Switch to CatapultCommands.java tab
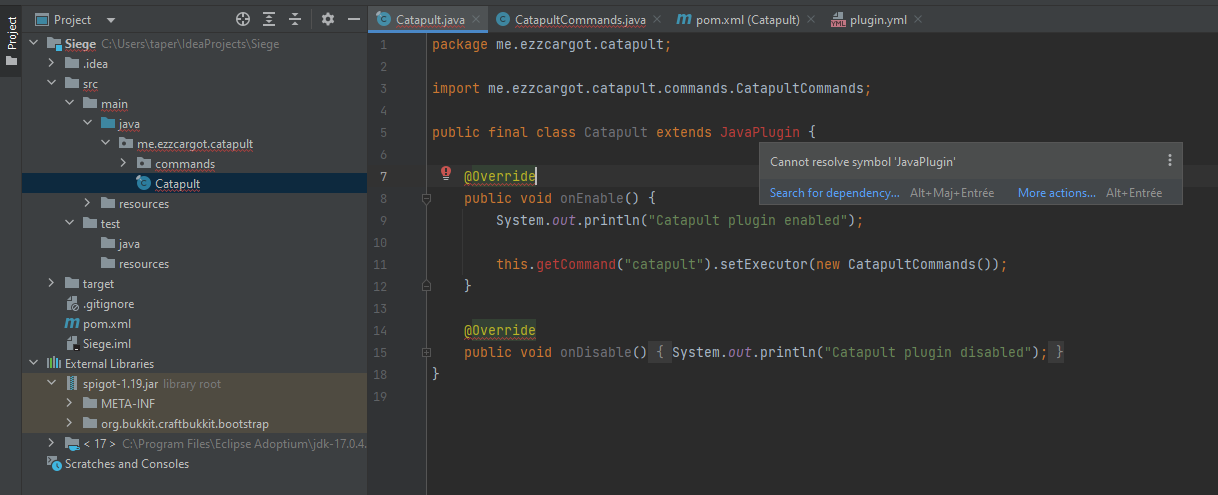This screenshot has height=495, width=1218. point(580,19)
